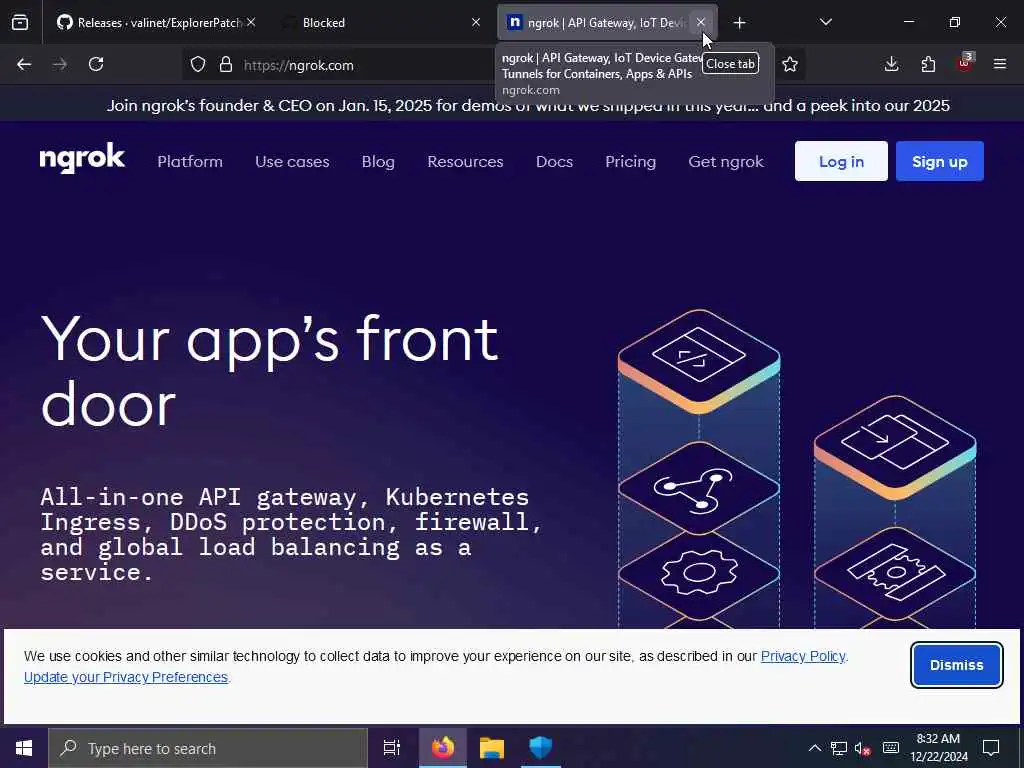This screenshot has height=768, width=1024.
Task: Go to the Blog page
Action: click(x=378, y=161)
